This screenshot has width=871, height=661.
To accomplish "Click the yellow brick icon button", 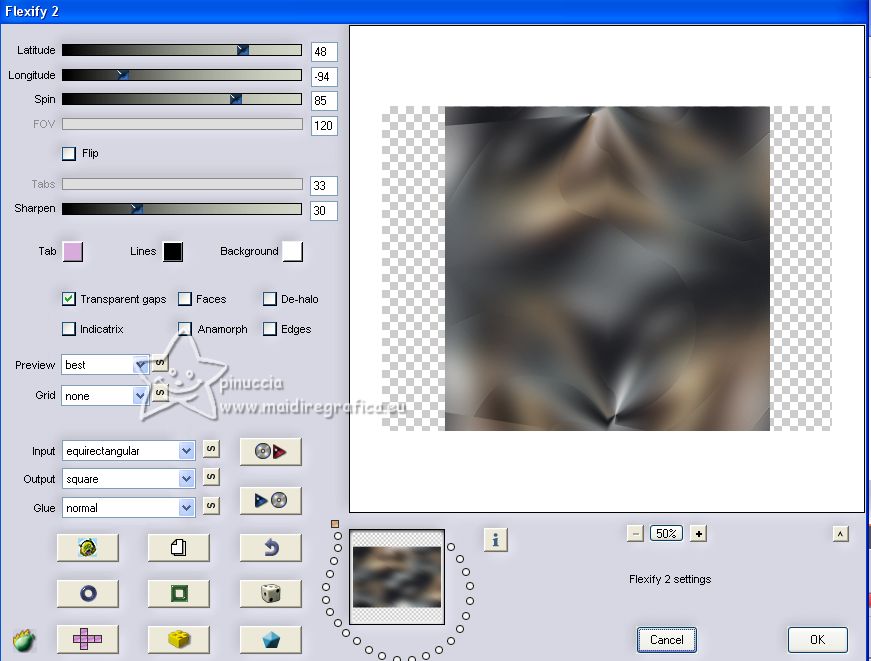I will pos(179,639).
